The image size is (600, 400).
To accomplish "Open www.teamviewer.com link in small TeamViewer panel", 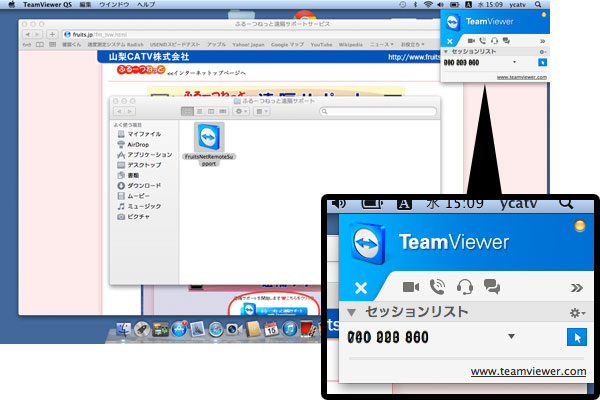I will coord(522,77).
